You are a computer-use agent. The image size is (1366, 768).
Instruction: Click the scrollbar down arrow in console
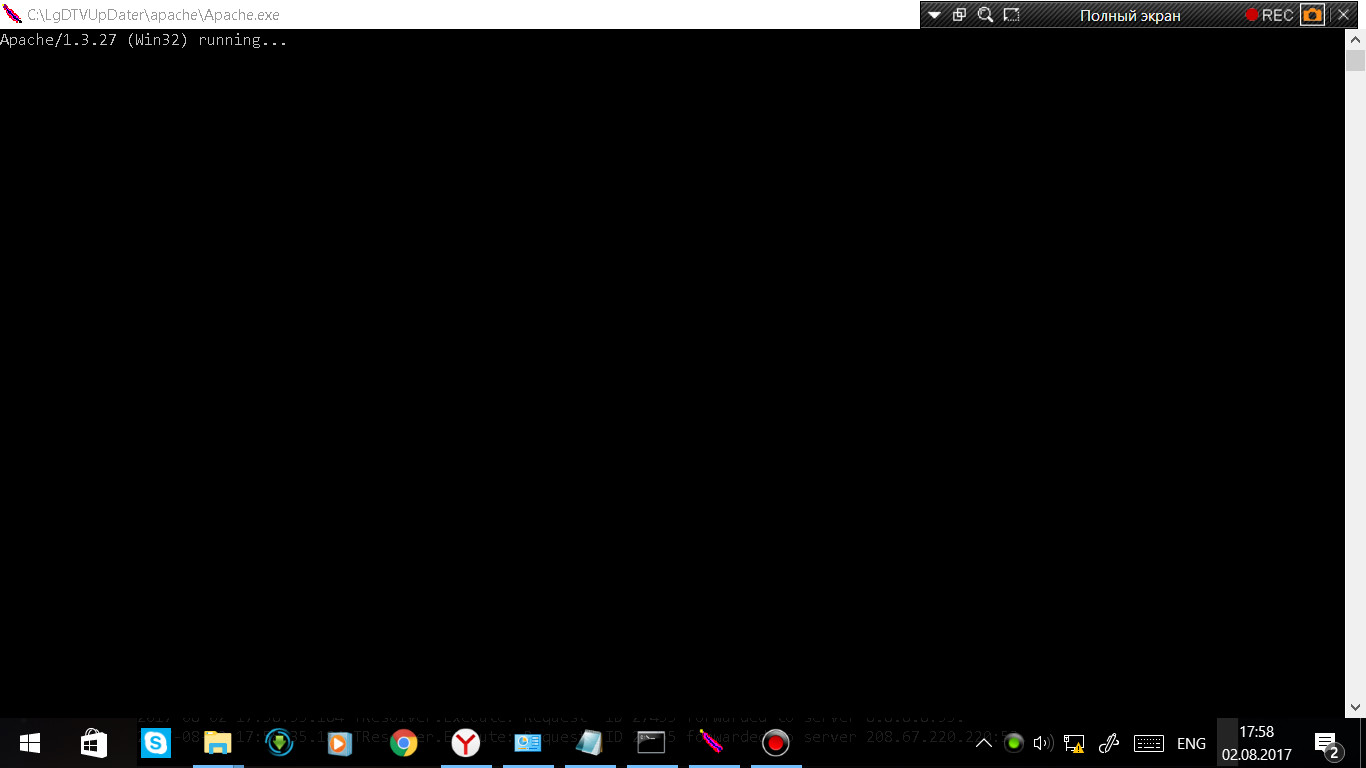point(1355,706)
